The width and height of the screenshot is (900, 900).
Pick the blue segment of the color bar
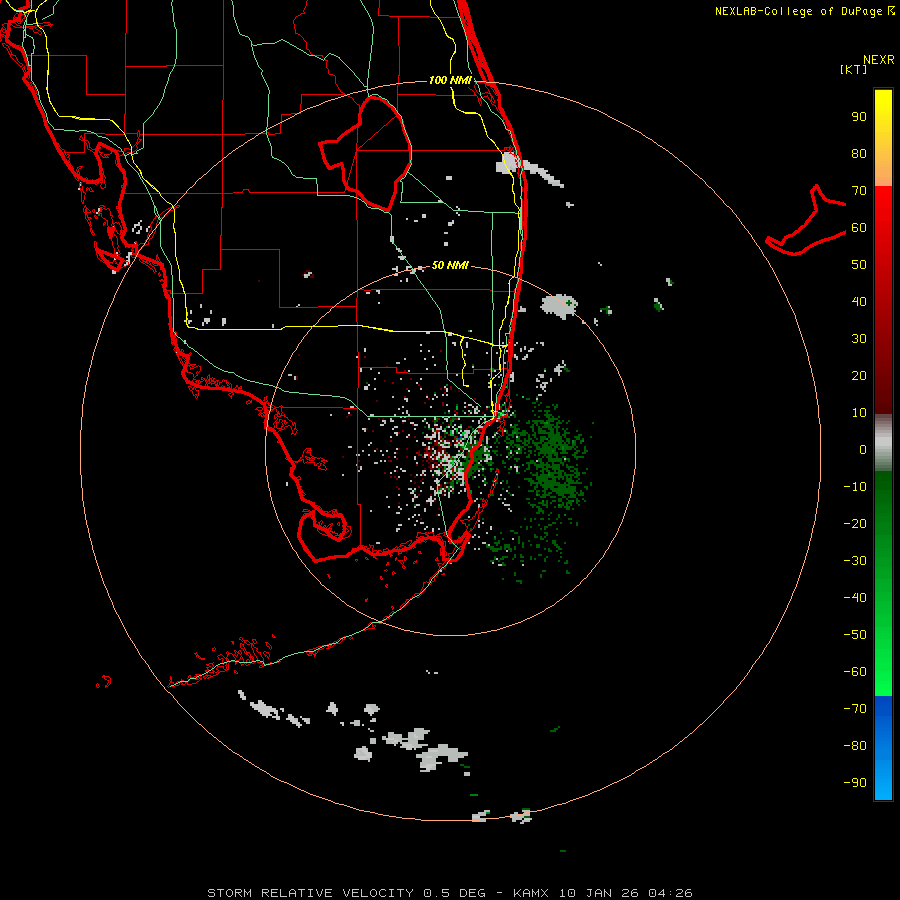coord(883,748)
